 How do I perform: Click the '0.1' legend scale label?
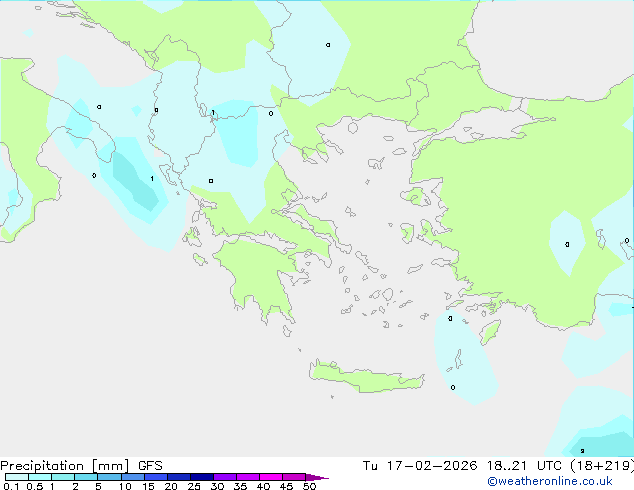[x=11, y=486]
